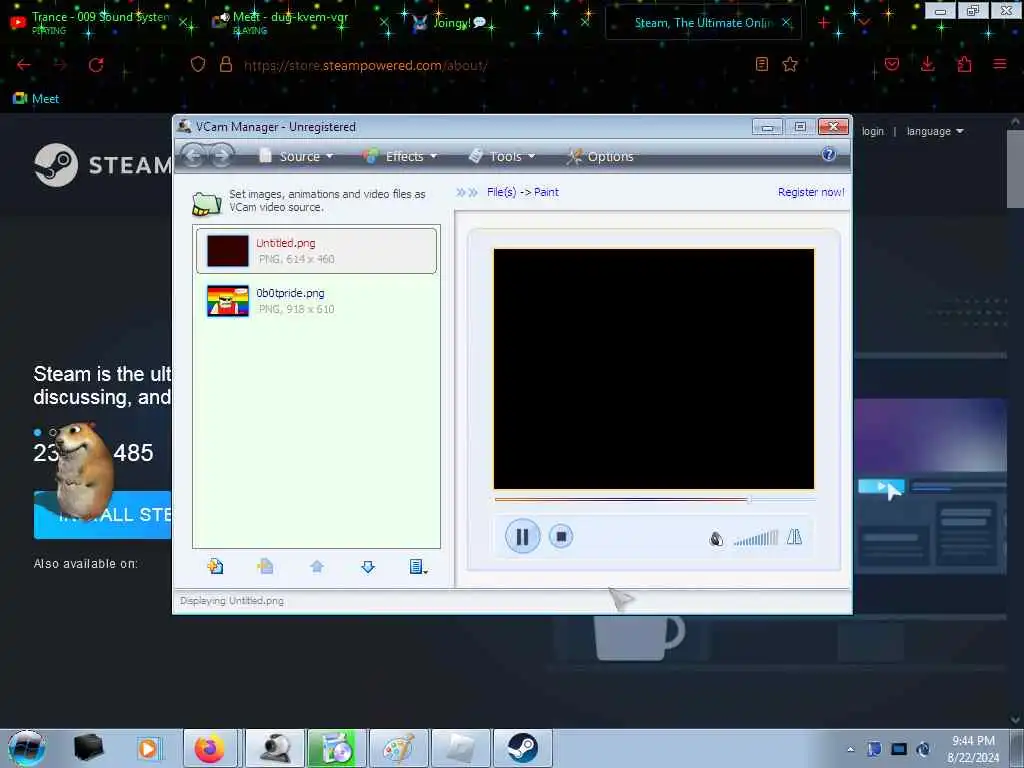
Task: Pause the VCam preview playback
Action: (x=522, y=536)
